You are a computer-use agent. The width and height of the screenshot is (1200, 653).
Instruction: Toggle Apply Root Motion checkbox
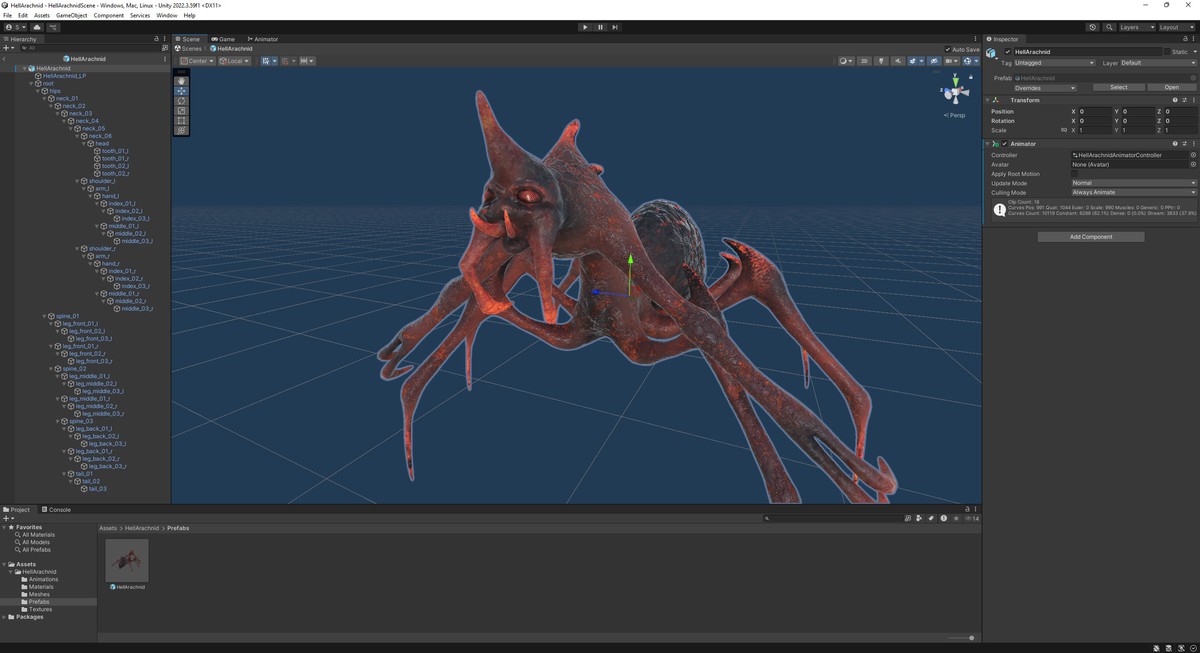[x=1075, y=174]
